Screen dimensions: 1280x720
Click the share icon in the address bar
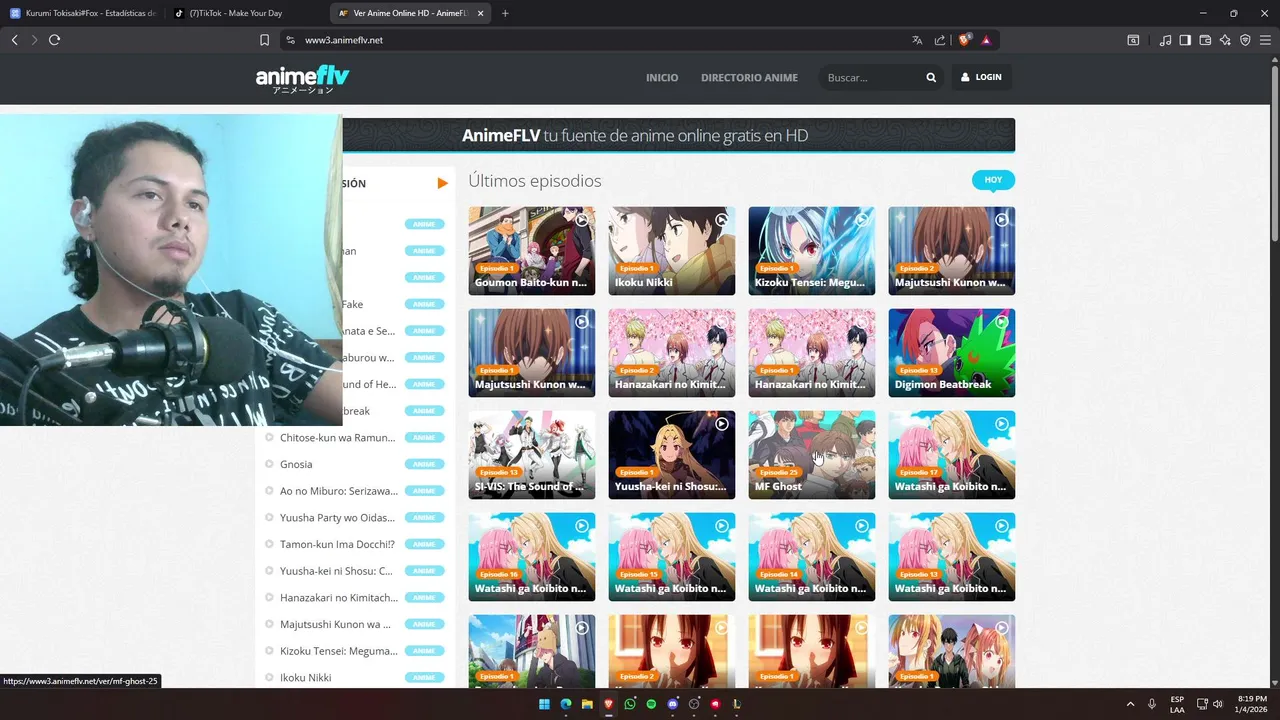(x=940, y=40)
